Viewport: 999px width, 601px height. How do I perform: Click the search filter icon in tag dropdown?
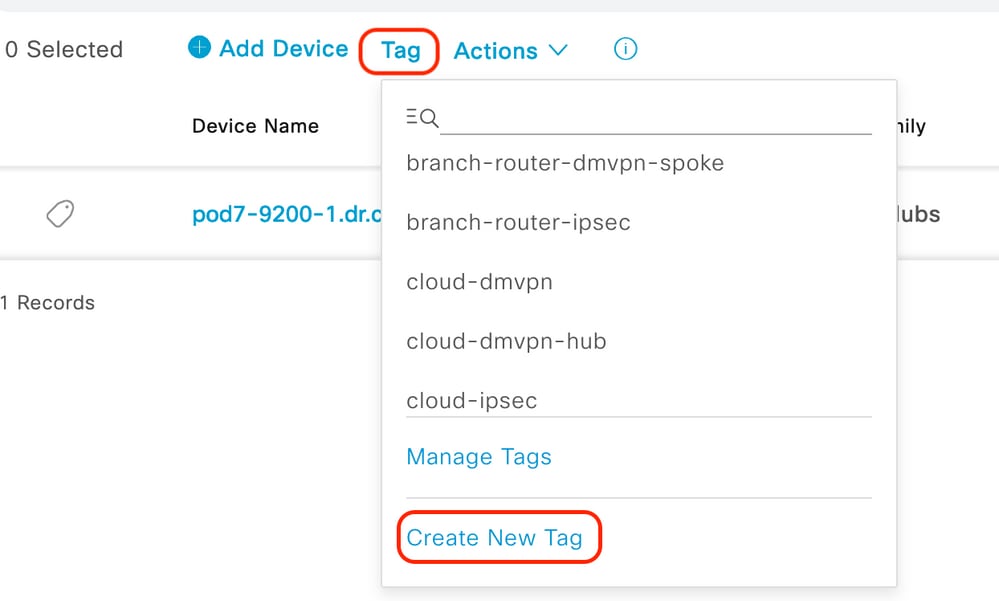point(422,117)
